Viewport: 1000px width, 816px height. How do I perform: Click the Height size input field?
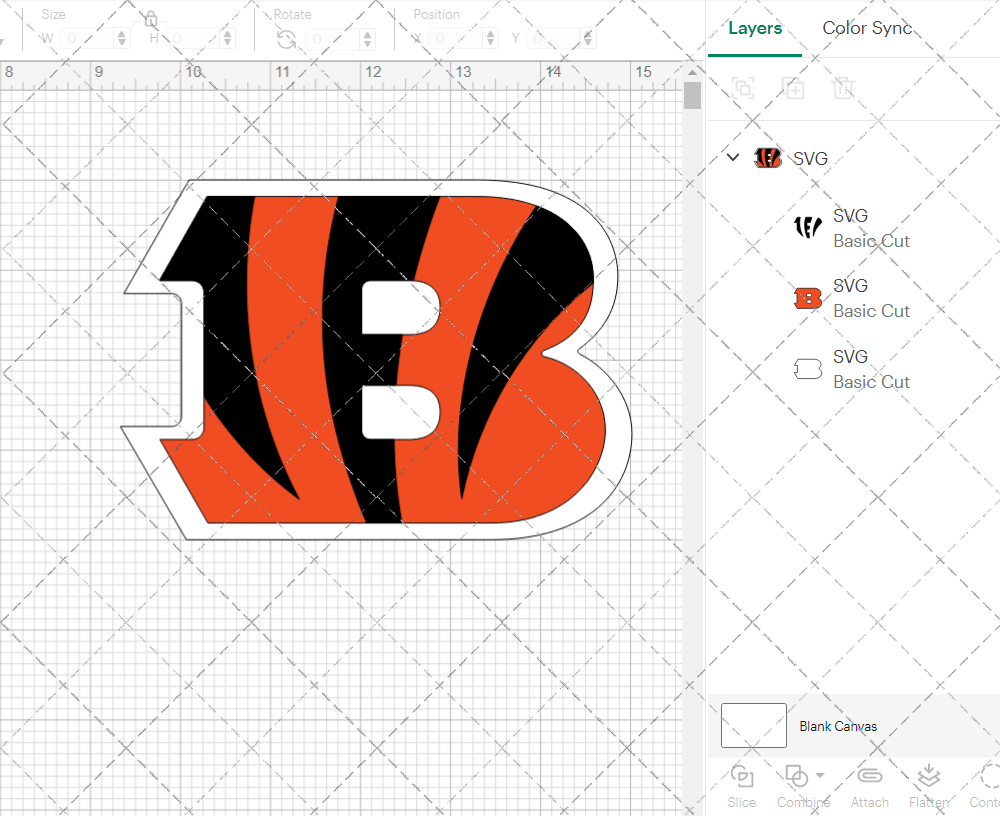point(194,39)
